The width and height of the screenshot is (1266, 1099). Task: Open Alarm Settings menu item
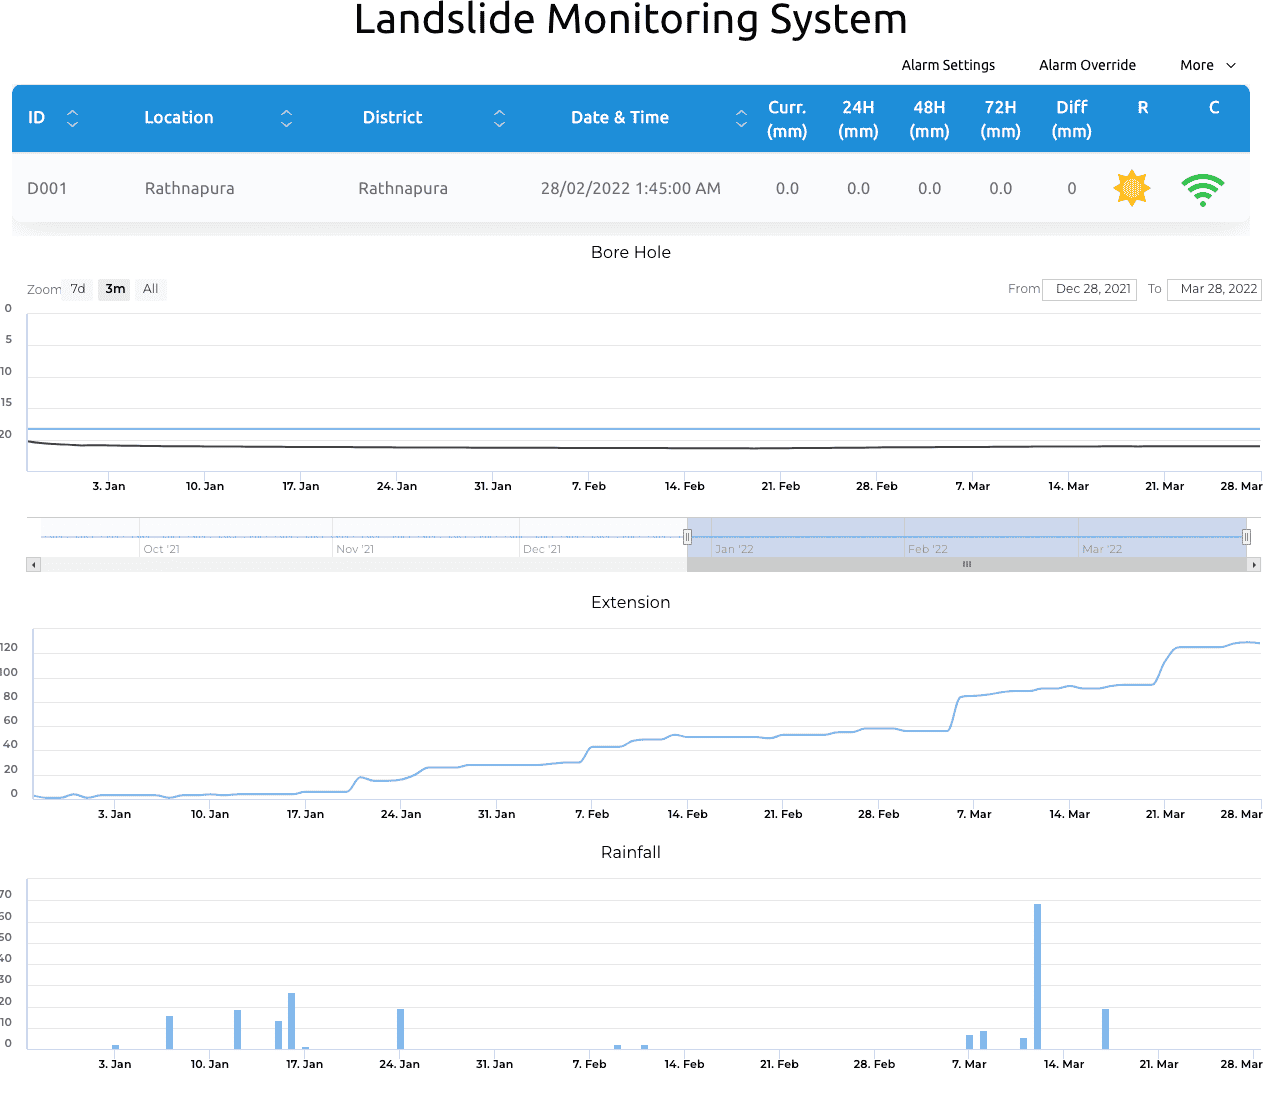(948, 65)
